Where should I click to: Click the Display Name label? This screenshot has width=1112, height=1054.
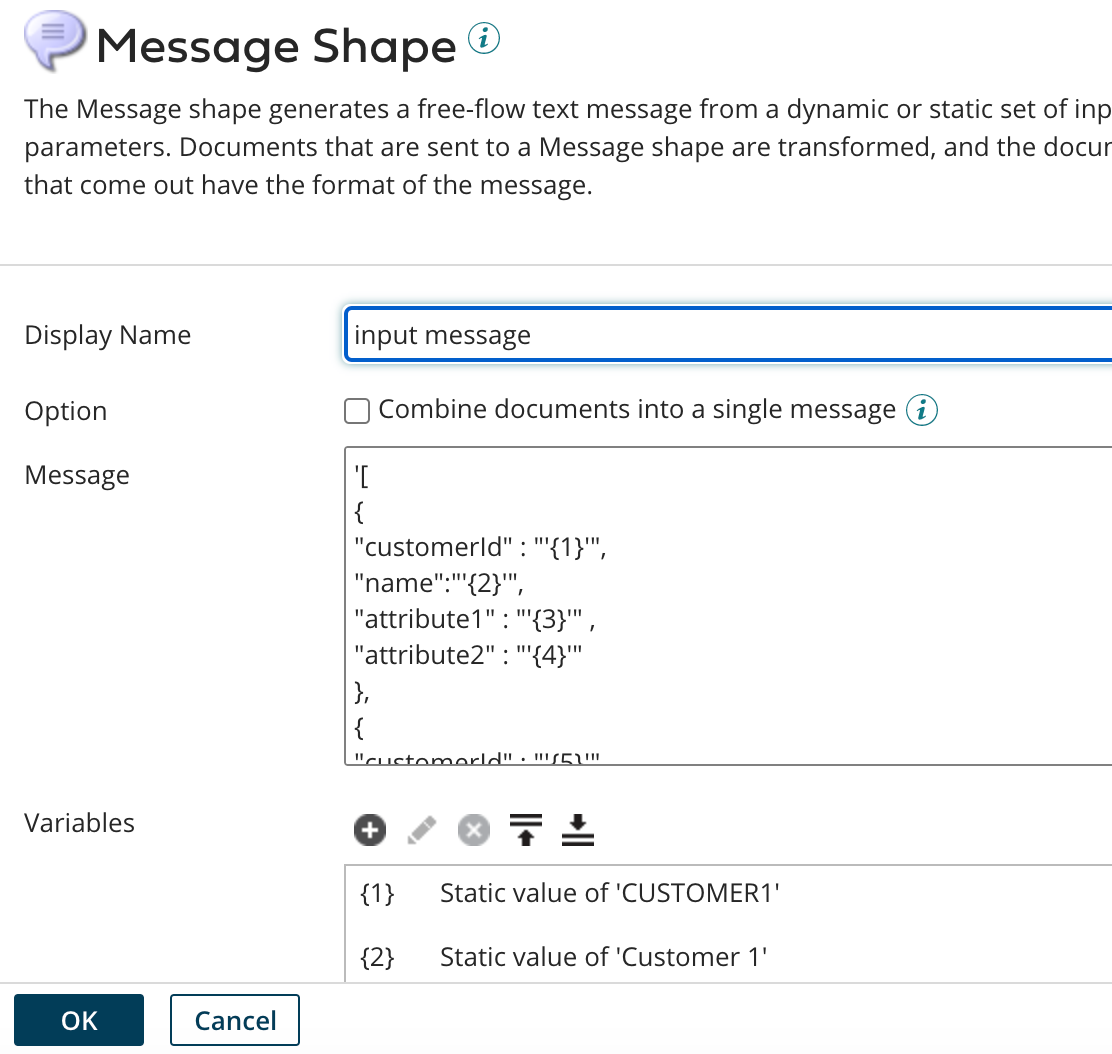(108, 335)
